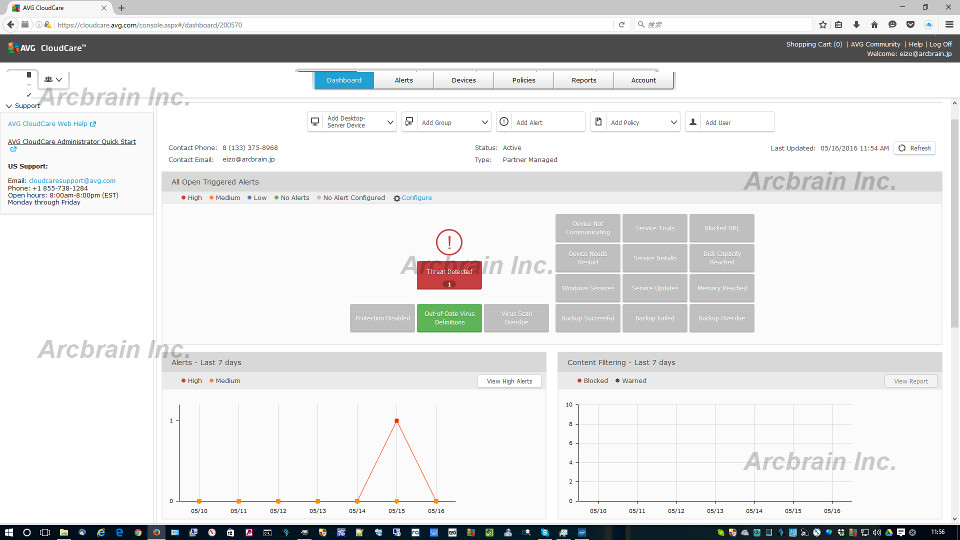Click View High Alerts button
The image size is (960, 540).
509,381
